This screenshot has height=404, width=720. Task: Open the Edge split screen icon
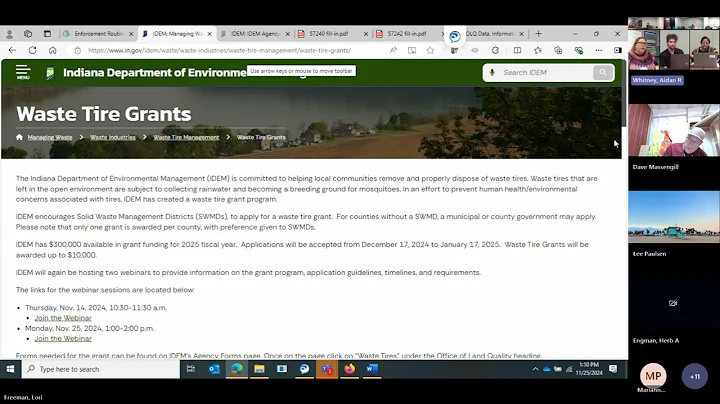pos(517,50)
